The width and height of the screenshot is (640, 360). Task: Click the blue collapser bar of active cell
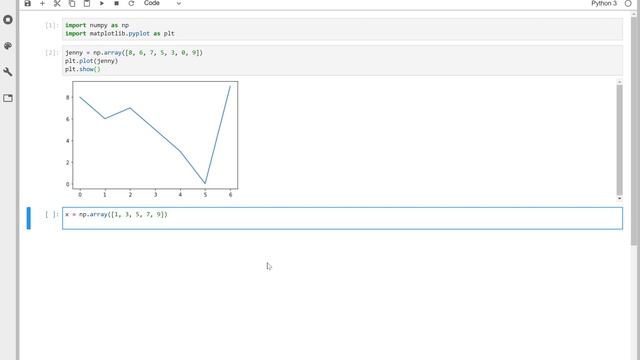(29, 218)
